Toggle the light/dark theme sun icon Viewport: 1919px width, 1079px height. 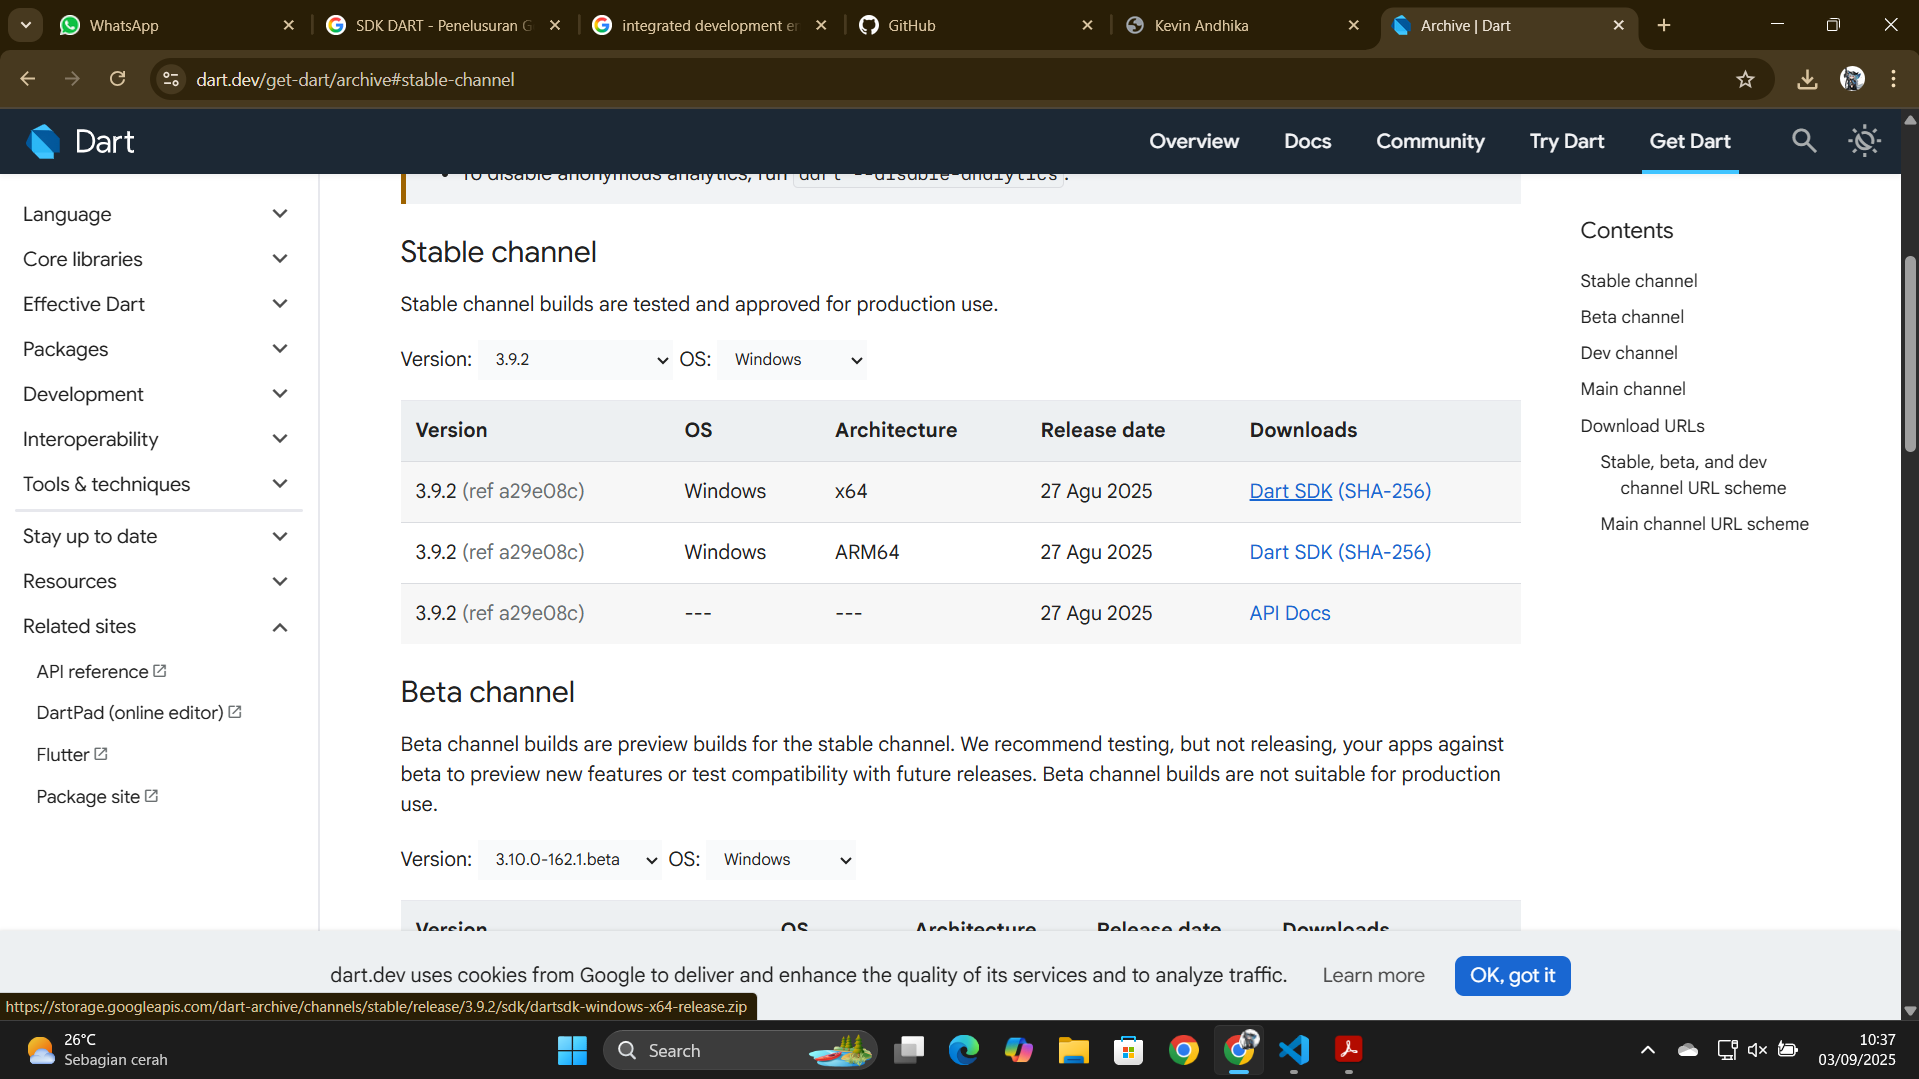point(1864,141)
